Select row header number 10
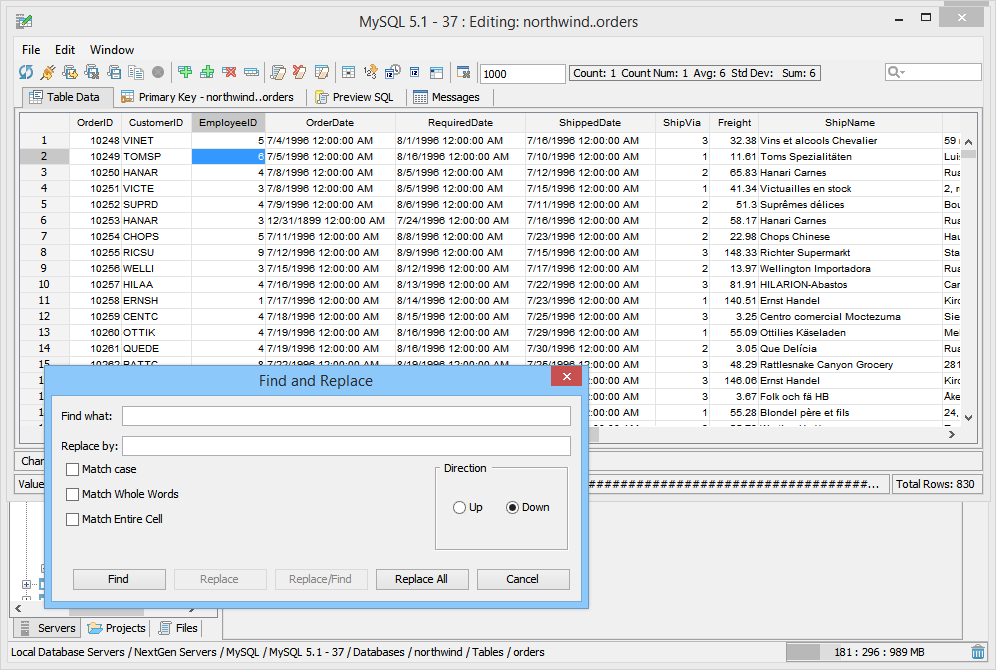 44,285
